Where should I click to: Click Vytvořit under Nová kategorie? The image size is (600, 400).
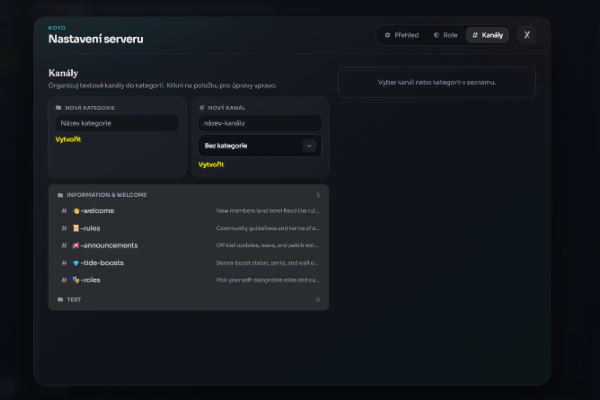[x=68, y=139]
